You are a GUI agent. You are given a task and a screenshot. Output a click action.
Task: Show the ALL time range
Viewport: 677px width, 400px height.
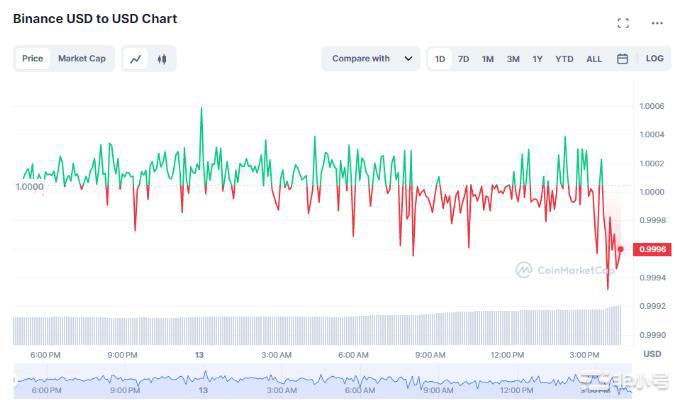tap(594, 59)
